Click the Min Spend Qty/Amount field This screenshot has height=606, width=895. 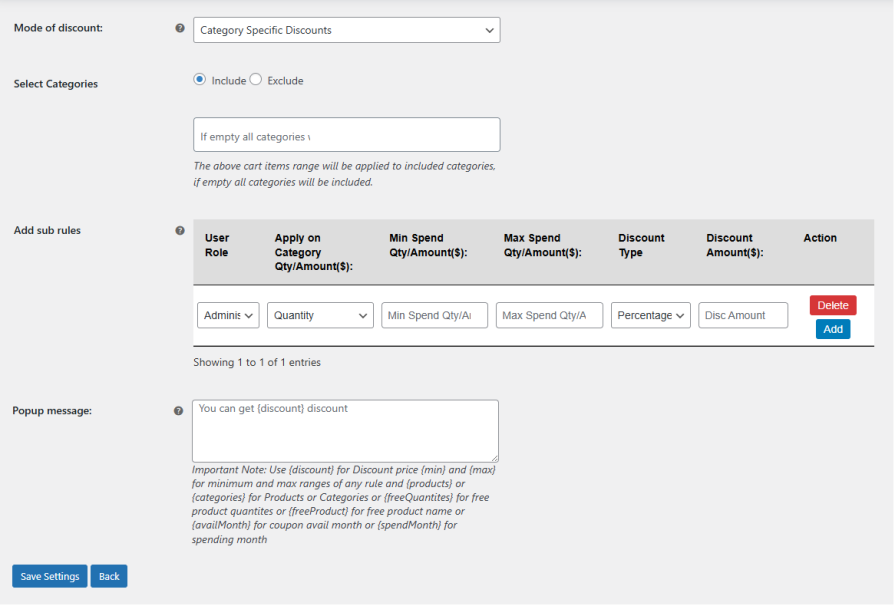[x=434, y=315]
